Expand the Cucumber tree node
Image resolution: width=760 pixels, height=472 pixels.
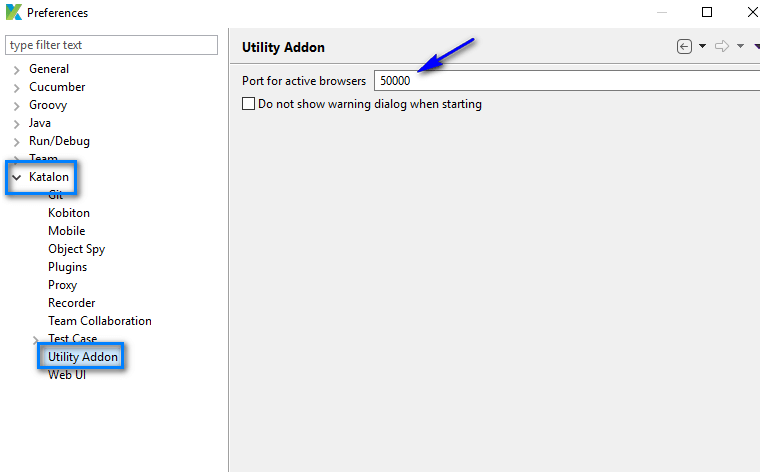tap(16, 88)
